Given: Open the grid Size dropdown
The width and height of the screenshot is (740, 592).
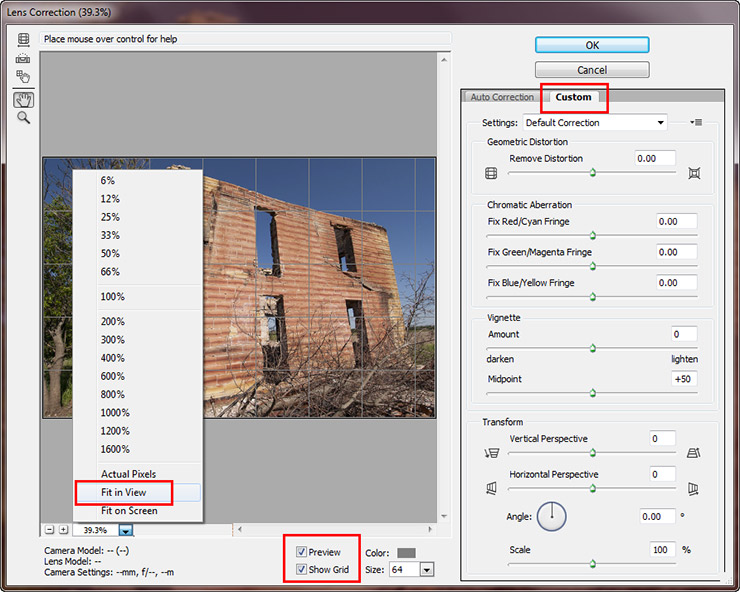Looking at the screenshot, I should click(x=427, y=570).
